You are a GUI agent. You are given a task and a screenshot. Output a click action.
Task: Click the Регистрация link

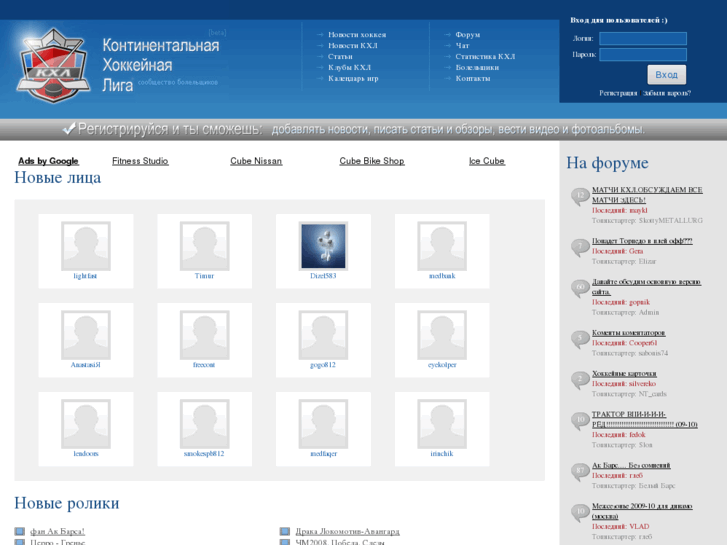point(618,93)
